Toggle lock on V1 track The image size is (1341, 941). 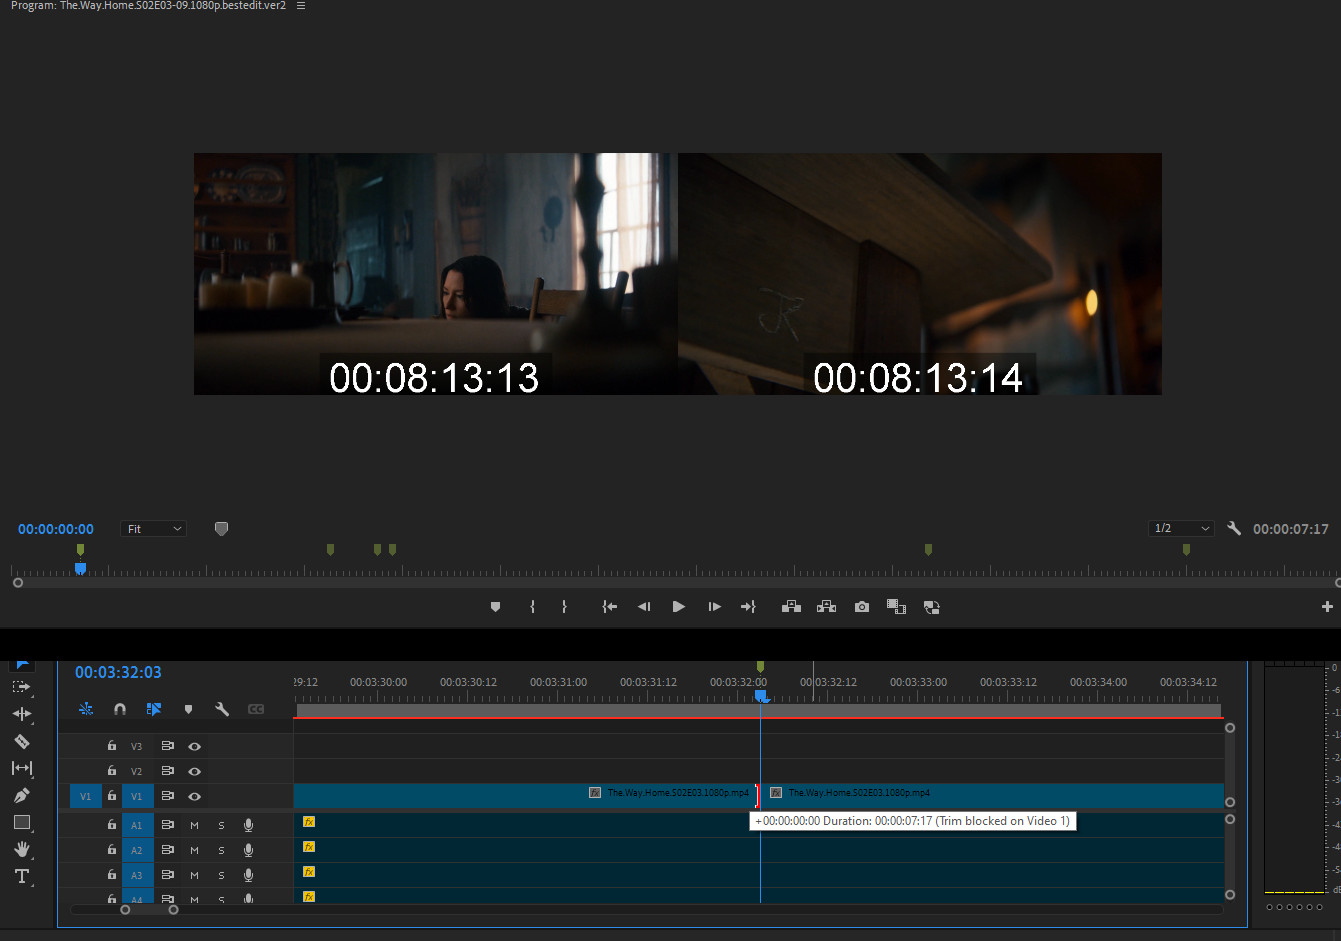[112, 796]
